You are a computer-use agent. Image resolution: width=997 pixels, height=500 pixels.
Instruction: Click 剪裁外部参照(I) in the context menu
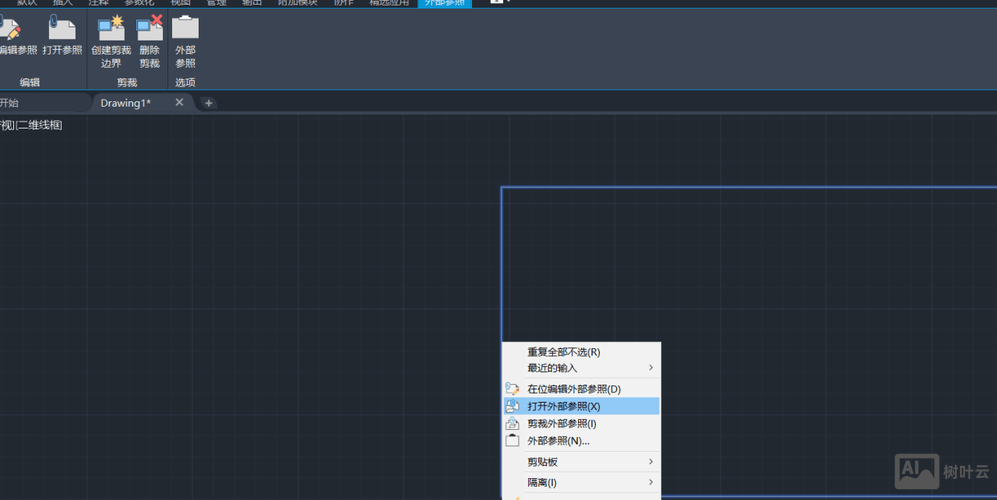[562, 424]
